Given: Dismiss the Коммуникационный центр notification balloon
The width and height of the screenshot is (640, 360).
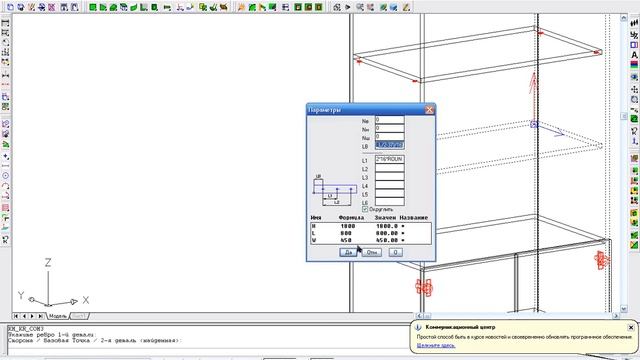Looking at the screenshot, I should 631,327.
